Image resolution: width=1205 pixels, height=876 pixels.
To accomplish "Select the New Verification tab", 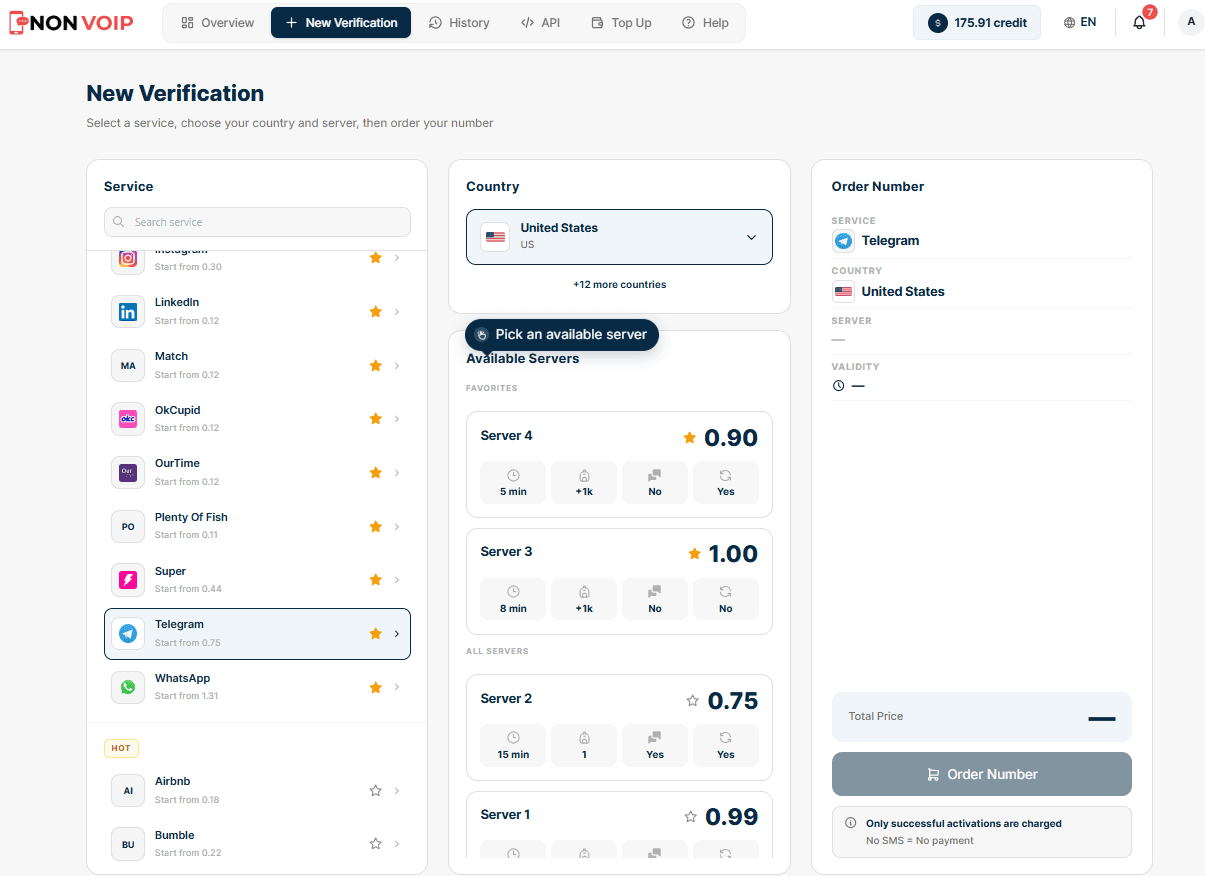I will point(341,22).
